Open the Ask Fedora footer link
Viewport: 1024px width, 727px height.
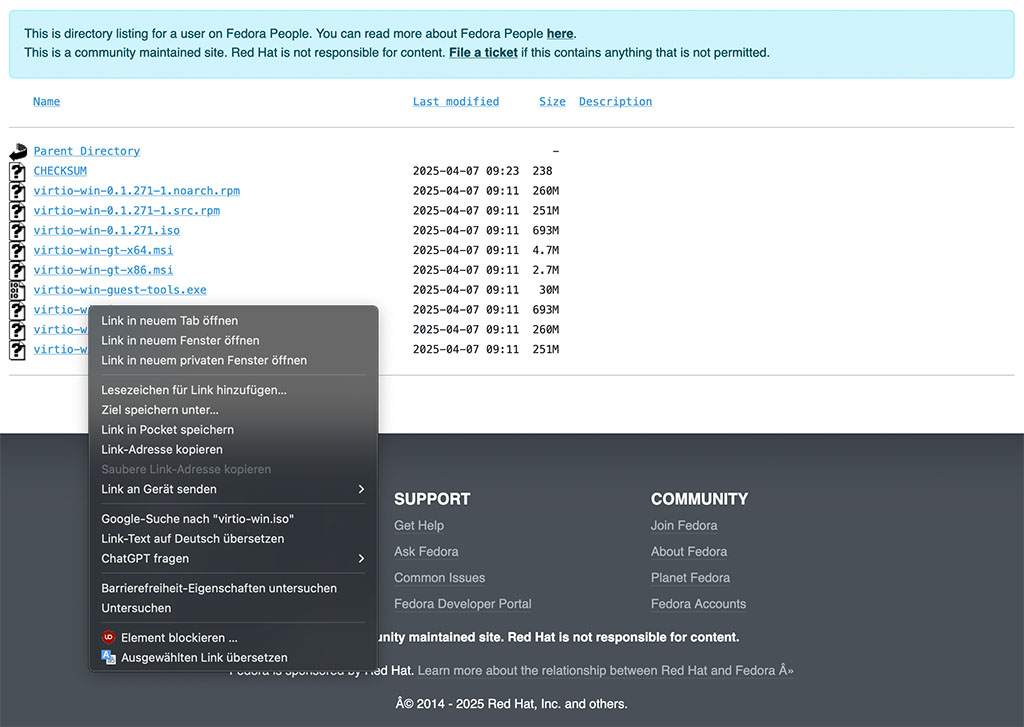click(426, 551)
